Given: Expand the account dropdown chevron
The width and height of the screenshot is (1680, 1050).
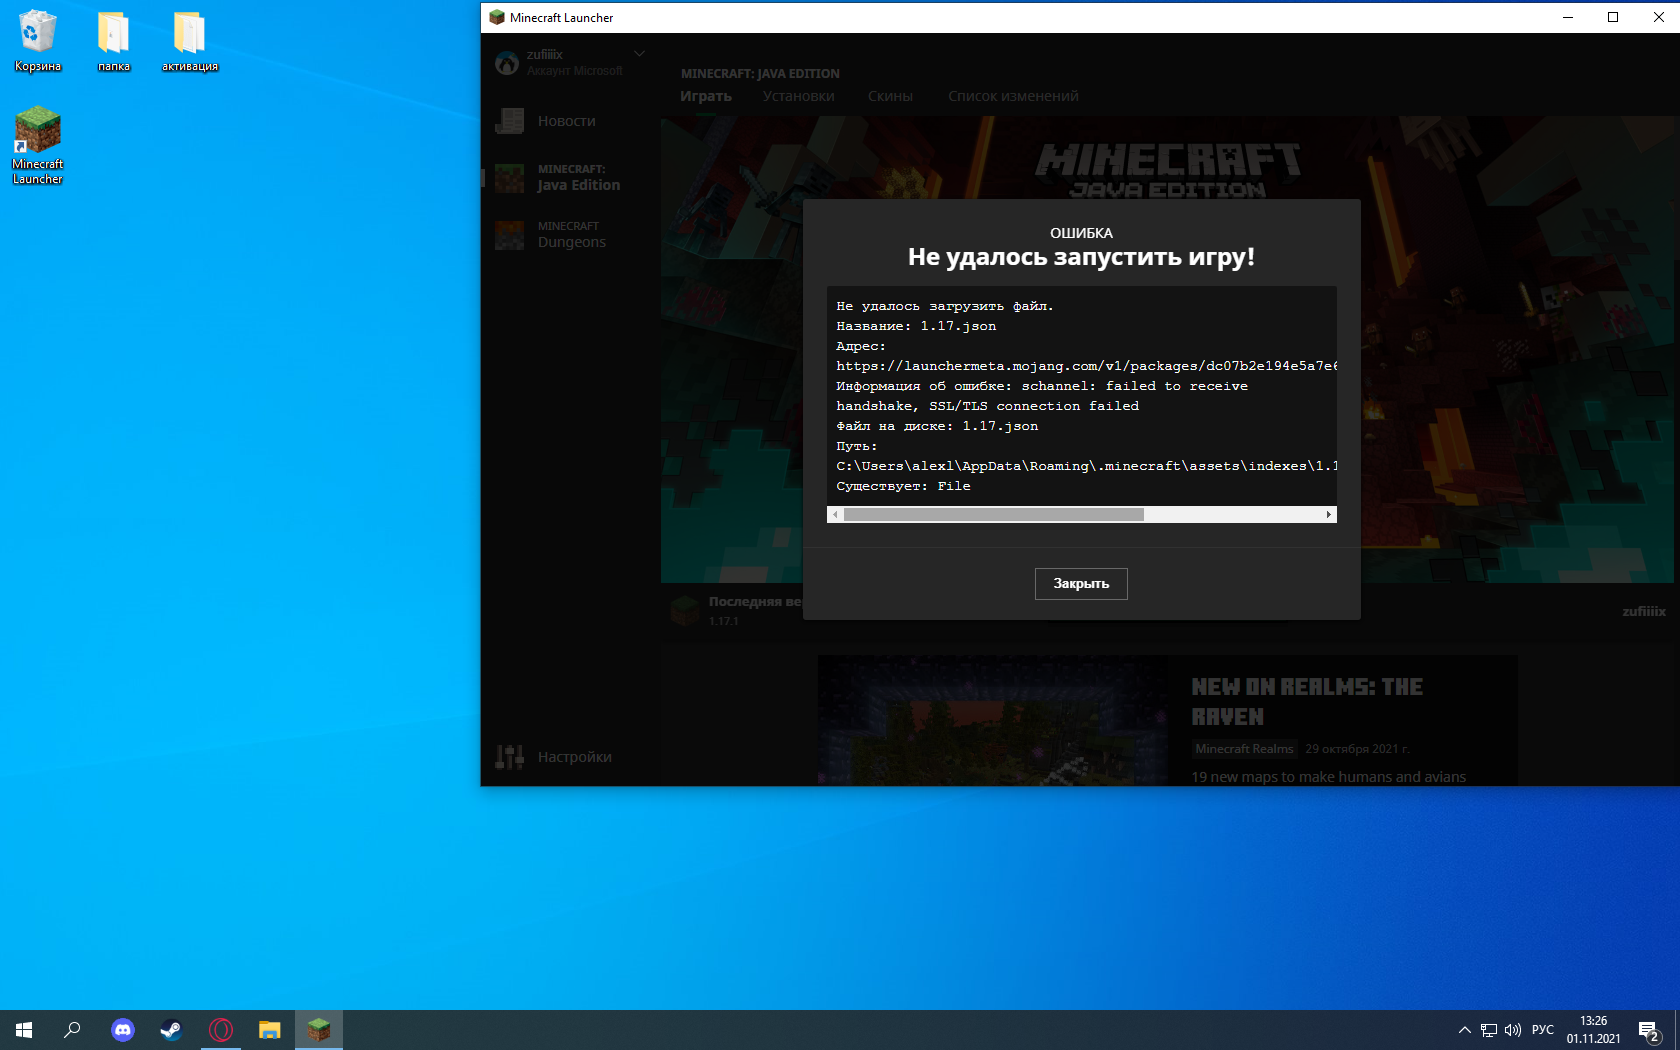Looking at the screenshot, I should point(640,54).
